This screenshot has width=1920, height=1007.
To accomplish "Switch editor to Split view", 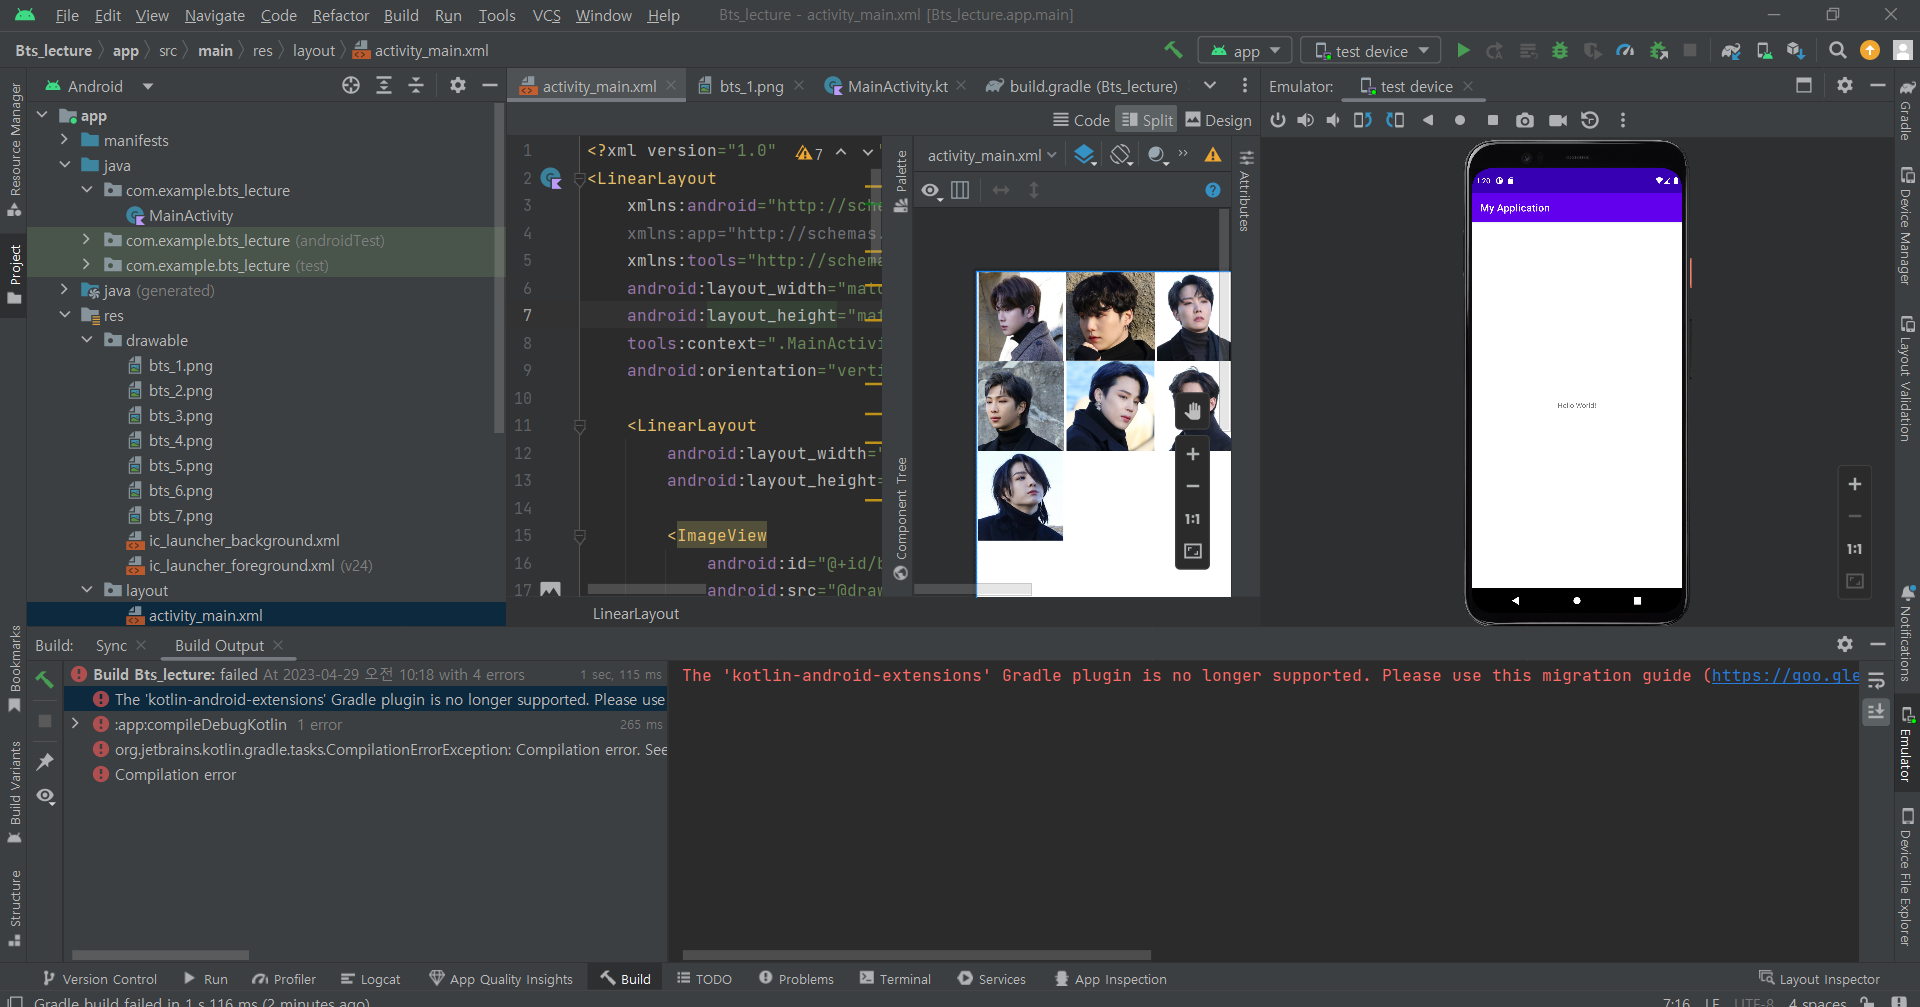I will pyautogui.click(x=1146, y=120).
